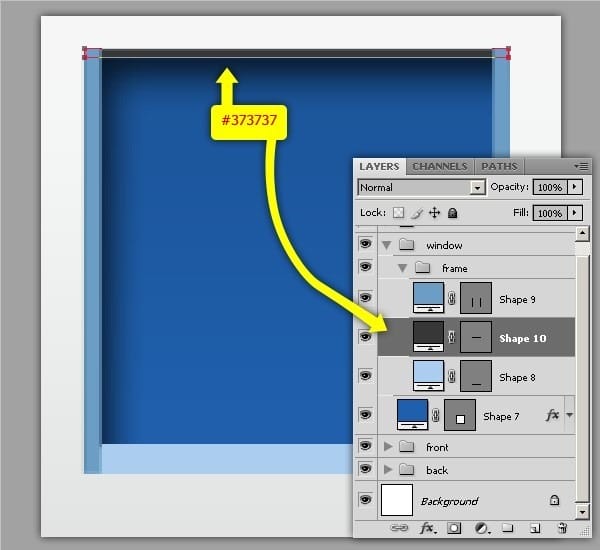Open the Layers panel options menu
Viewport: 600px width, 550px height.
pos(581,166)
